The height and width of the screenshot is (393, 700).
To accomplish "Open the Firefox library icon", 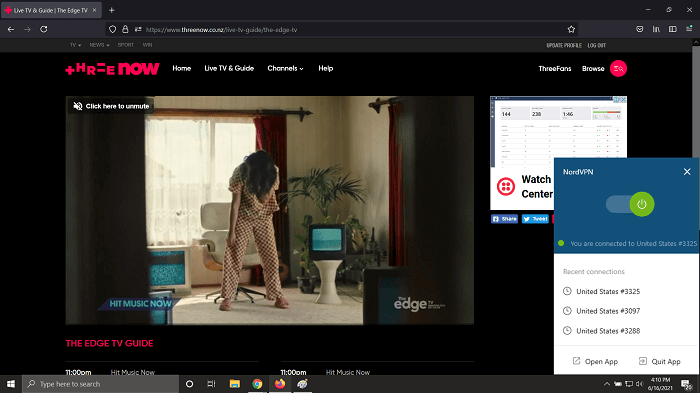I will pos(656,29).
